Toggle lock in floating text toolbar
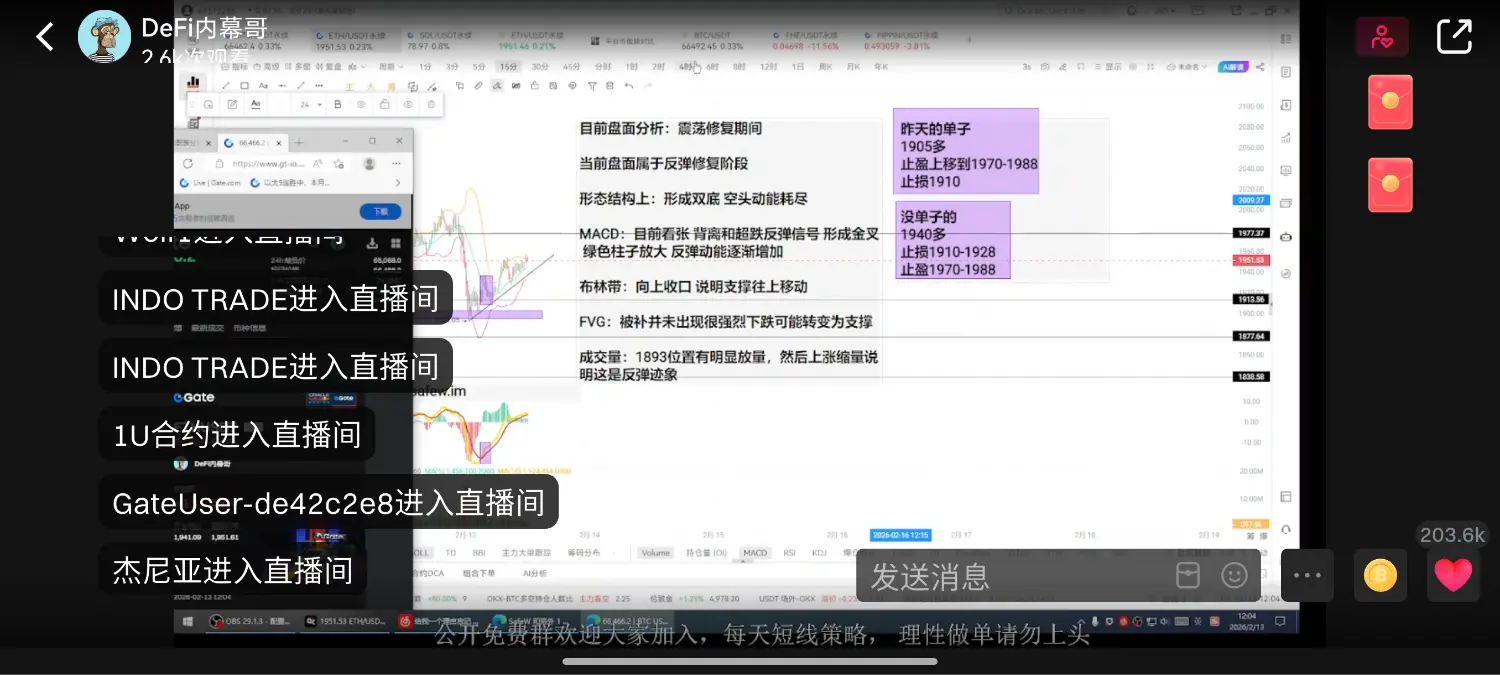Viewport: 1500px width, 675px height. click(x=384, y=104)
